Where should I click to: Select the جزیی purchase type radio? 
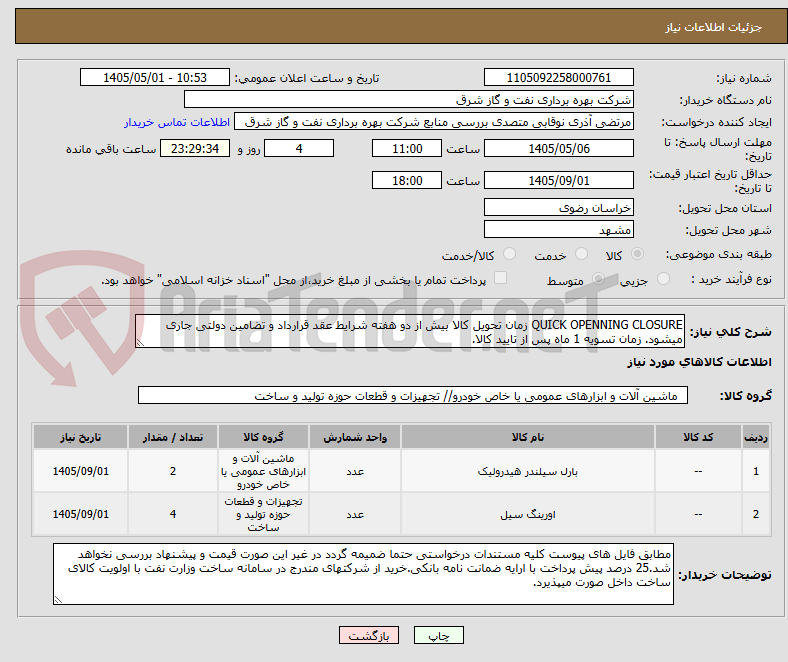point(663,278)
